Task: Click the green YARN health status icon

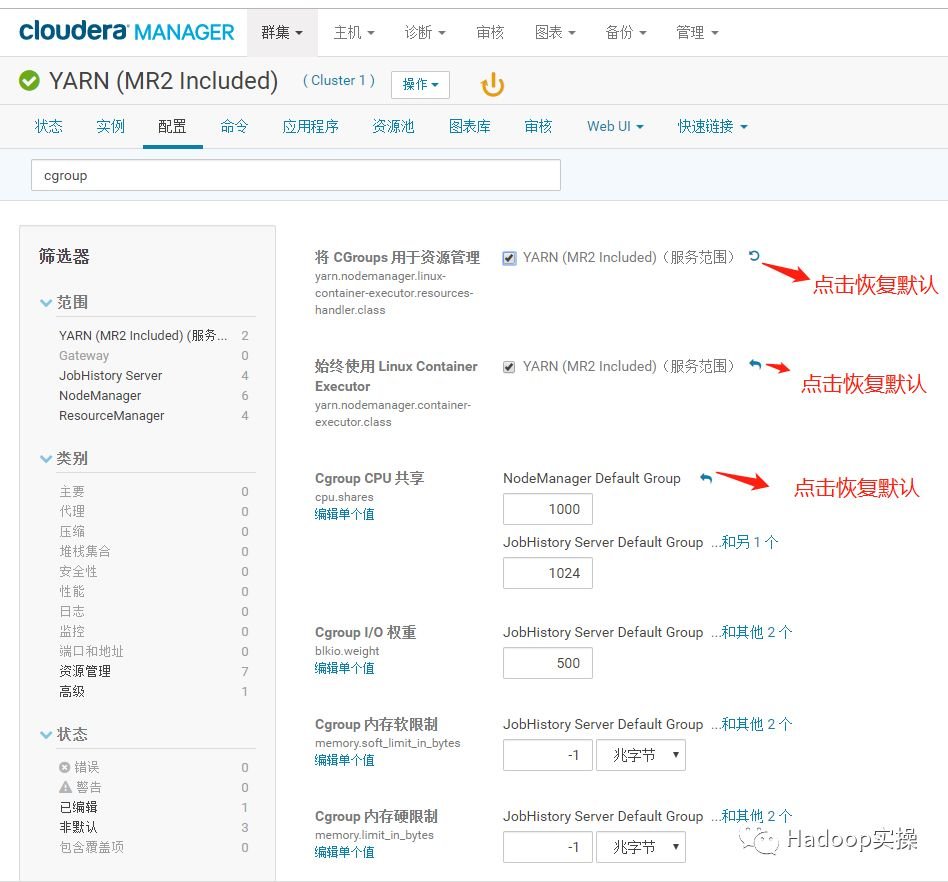Action: 29,80
